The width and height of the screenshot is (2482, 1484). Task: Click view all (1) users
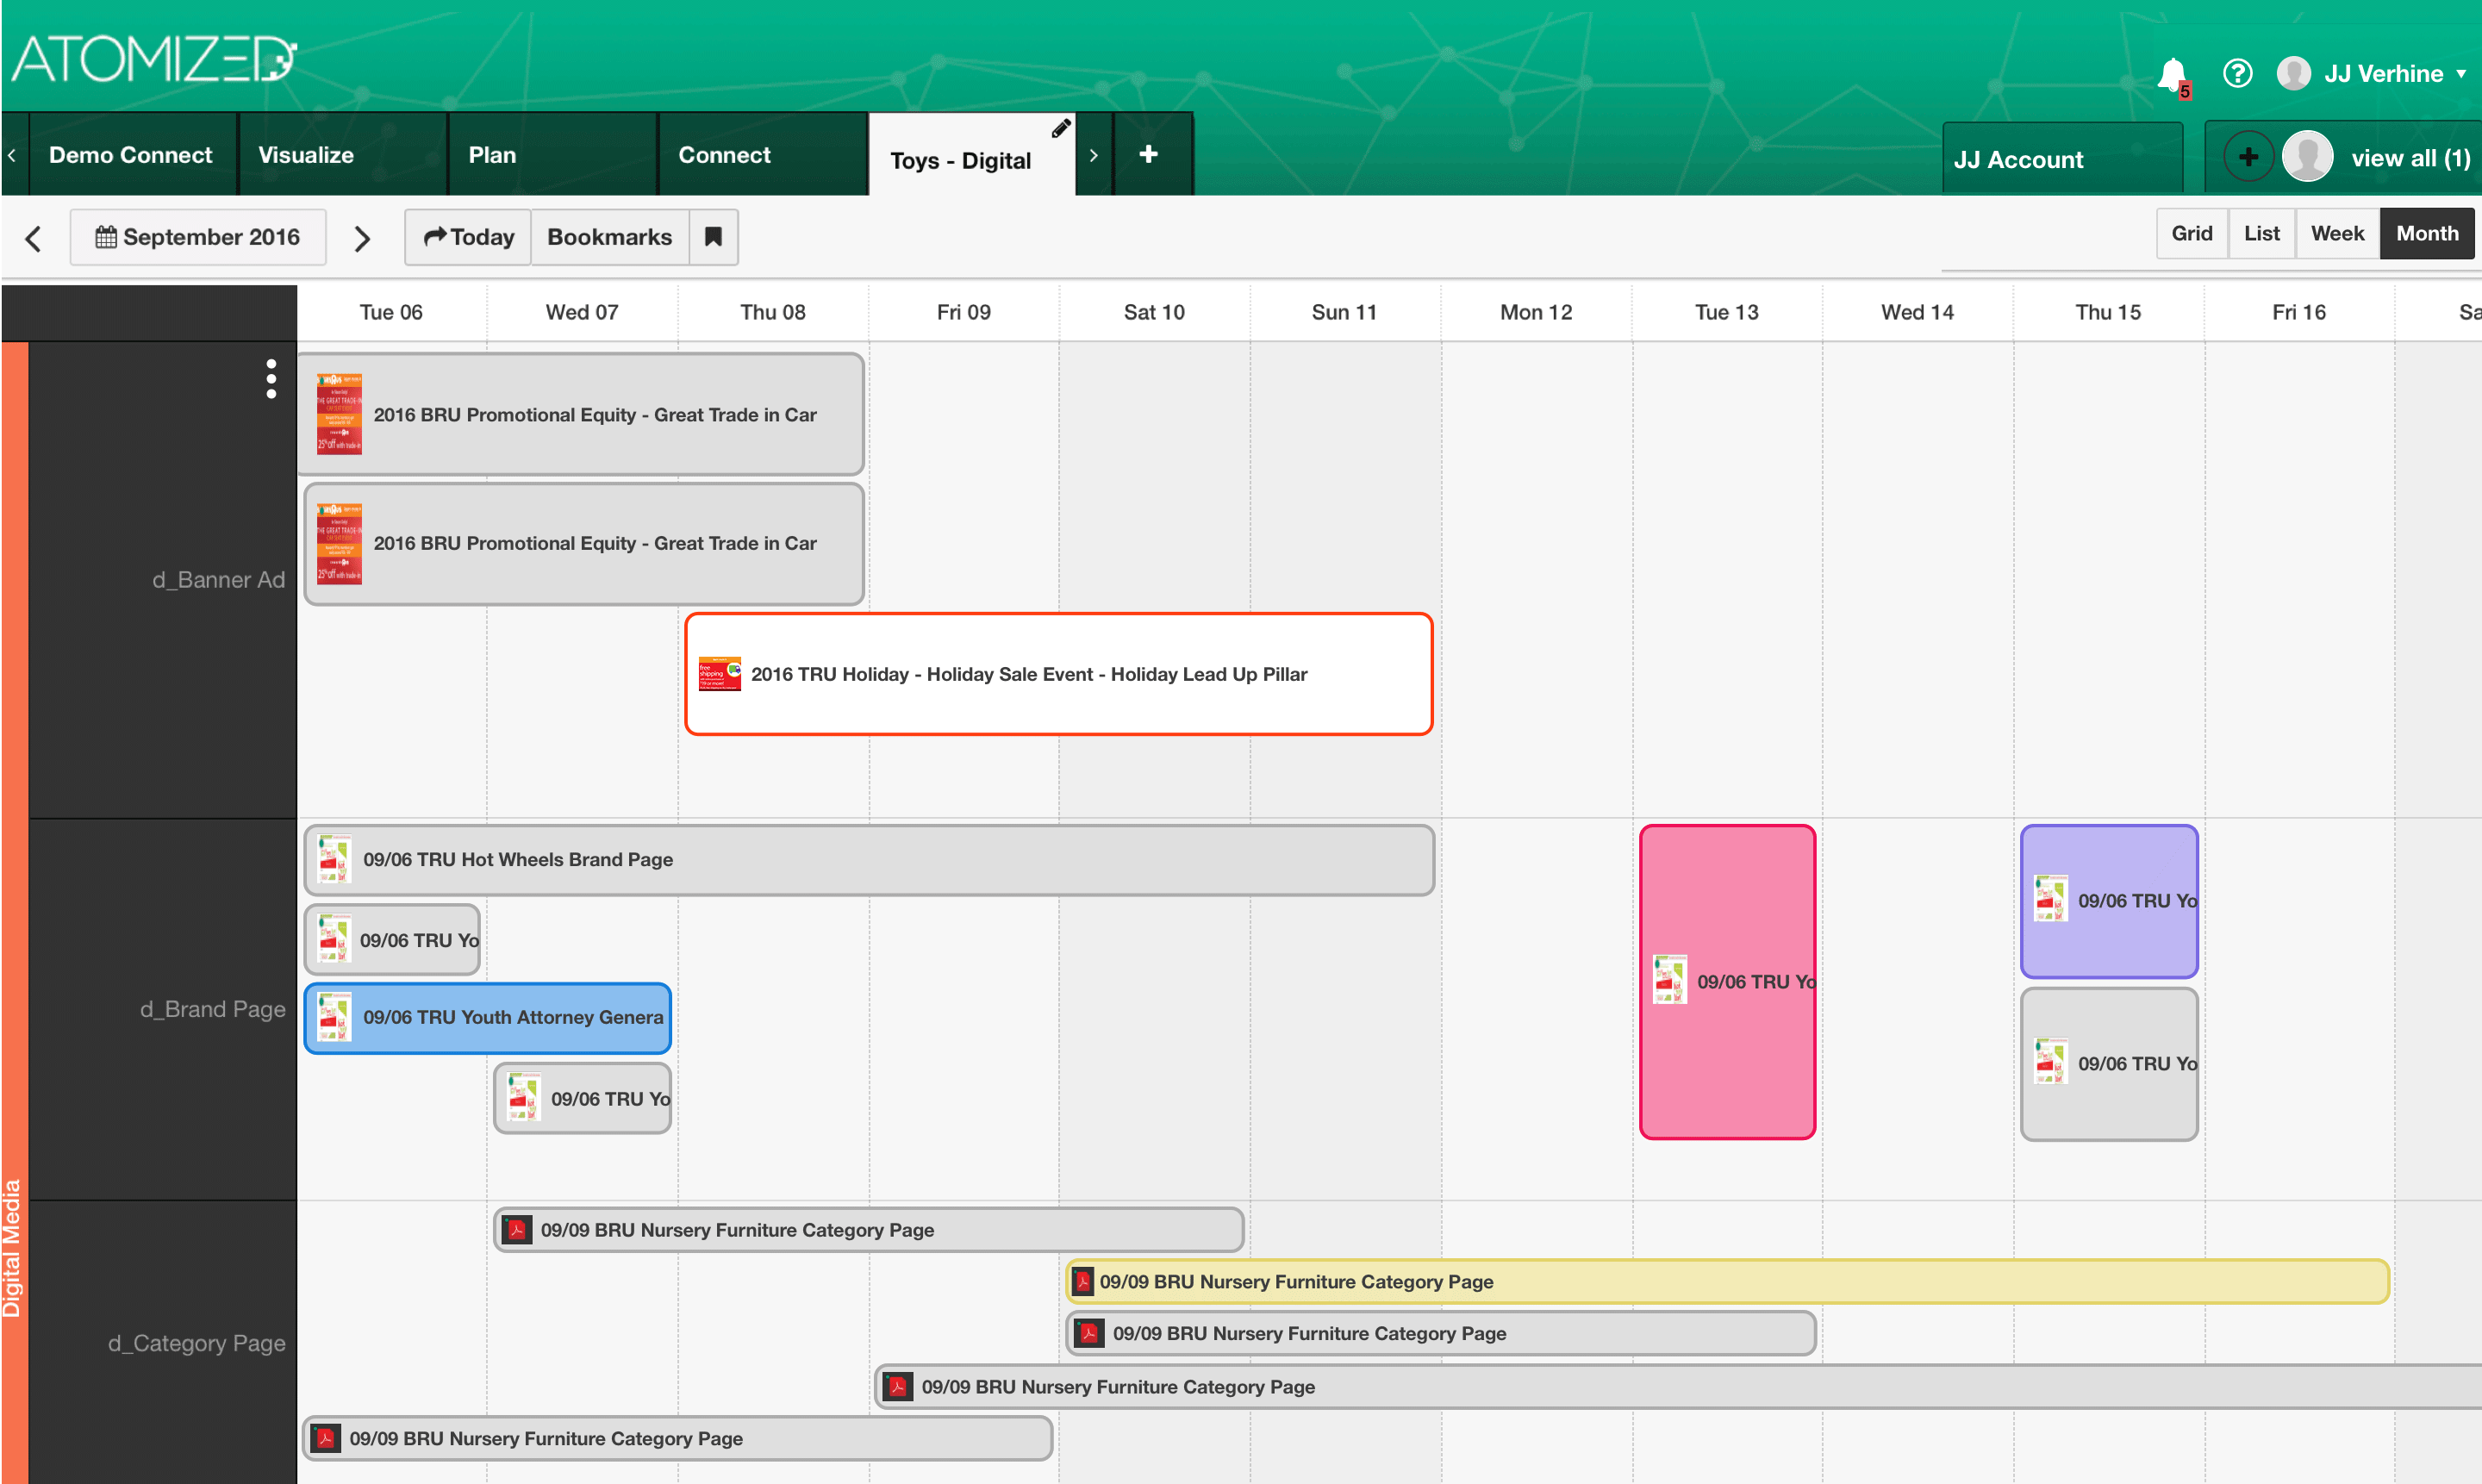(x=2410, y=157)
